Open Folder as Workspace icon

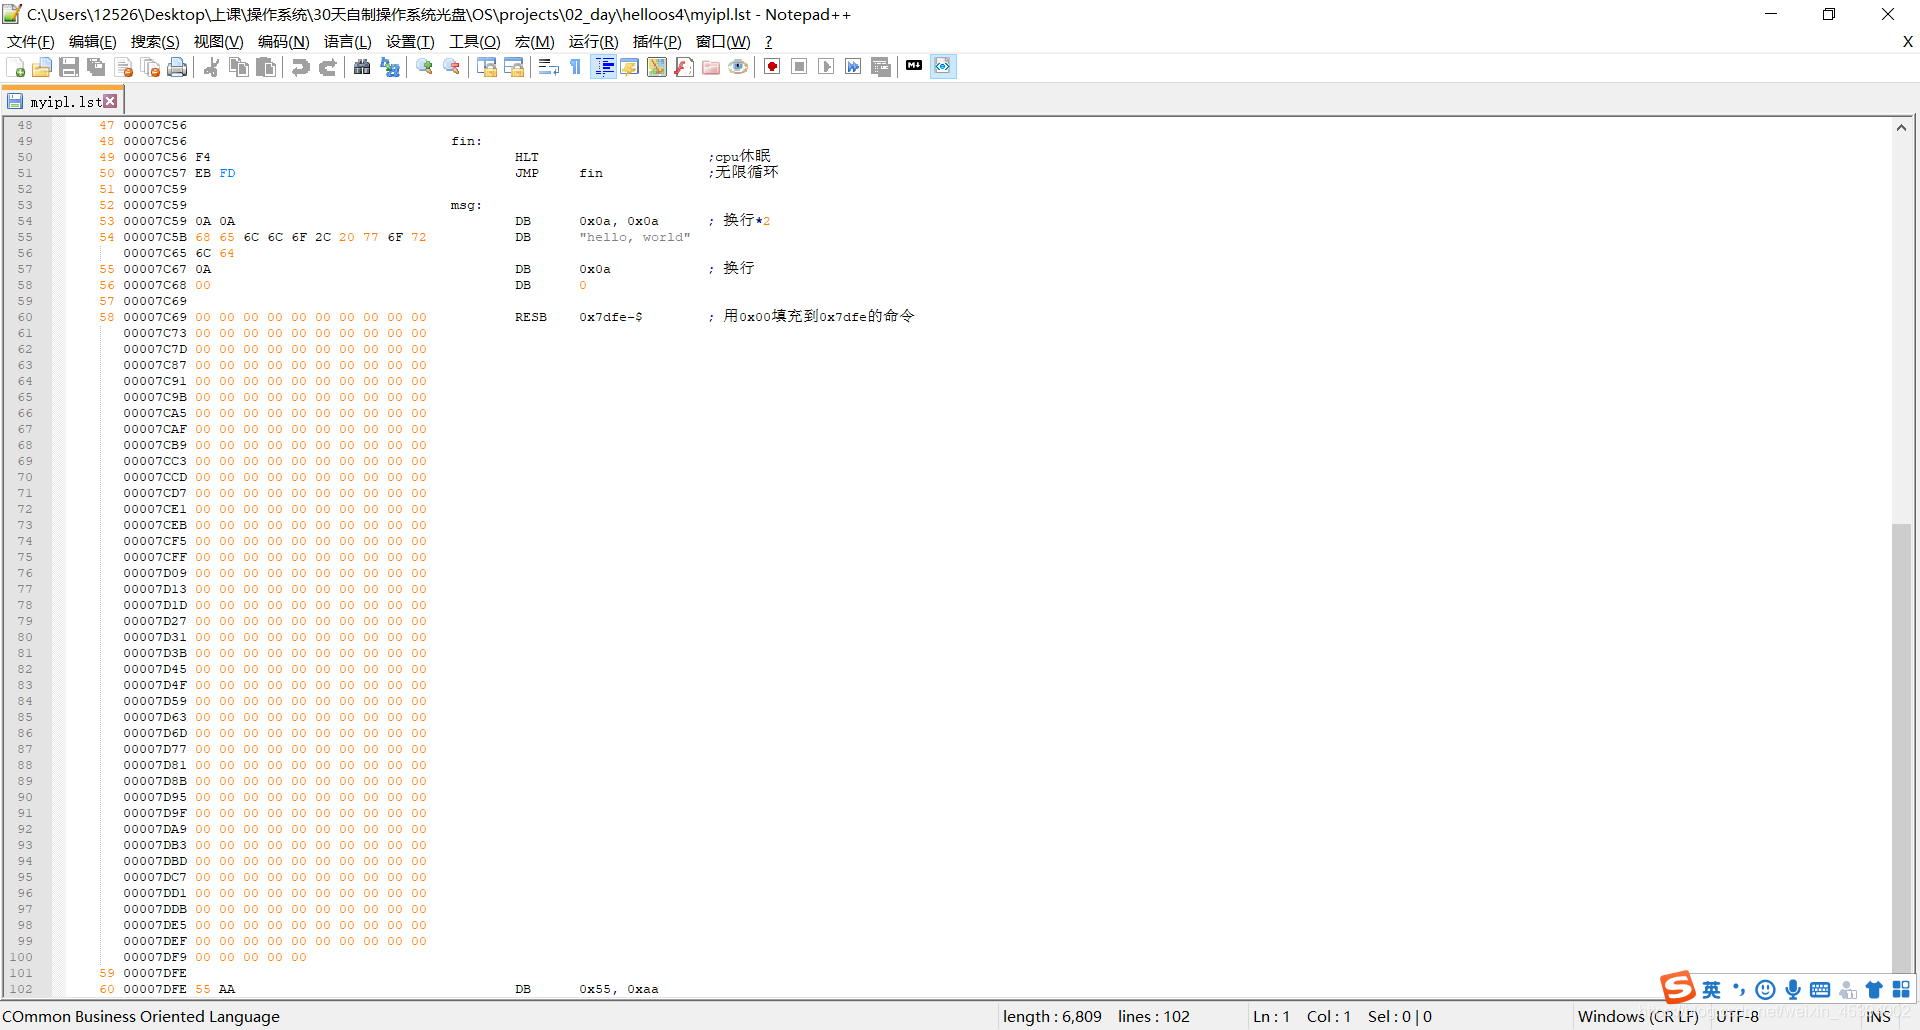[711, 67]
